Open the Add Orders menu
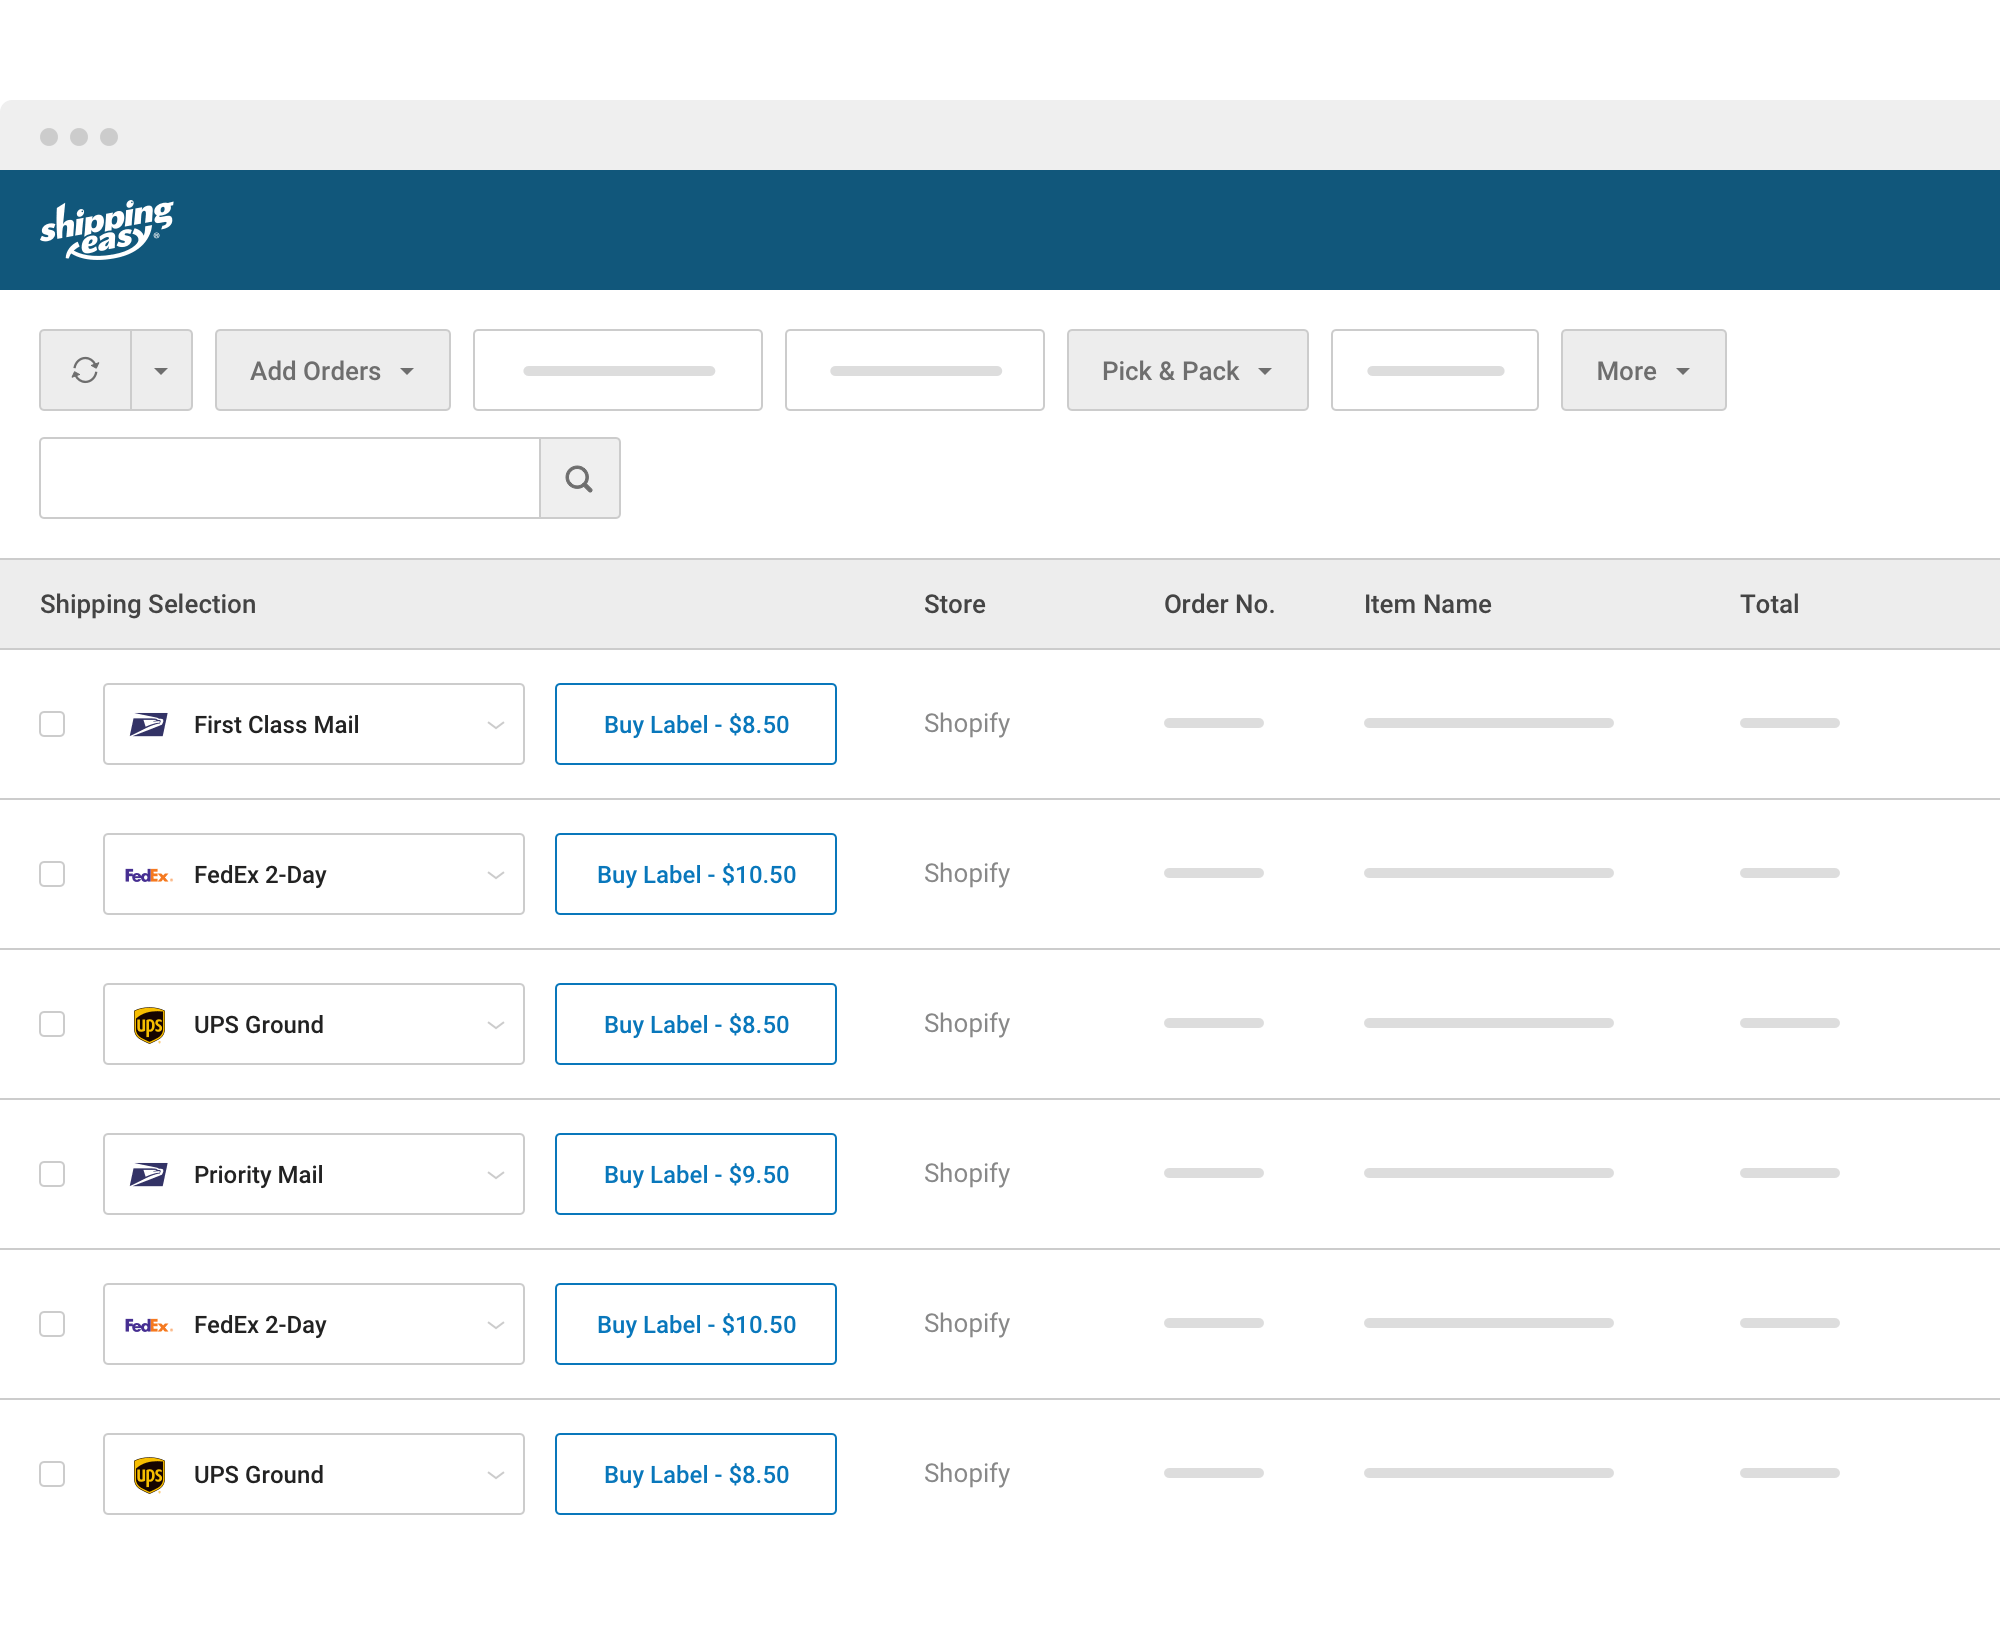Viewport: 2000px width, 1648px height. pyautogui.click(x=332, y=370)
